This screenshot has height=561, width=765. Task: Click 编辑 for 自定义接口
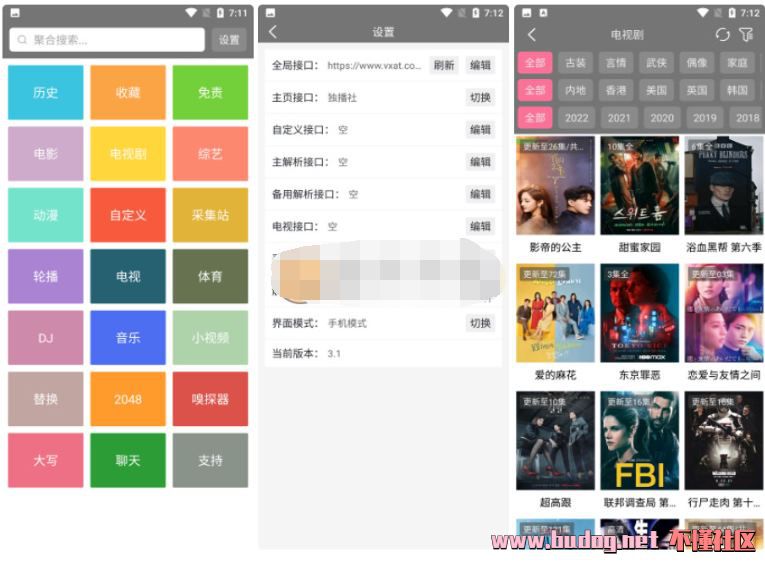click(x=480, y=130)
